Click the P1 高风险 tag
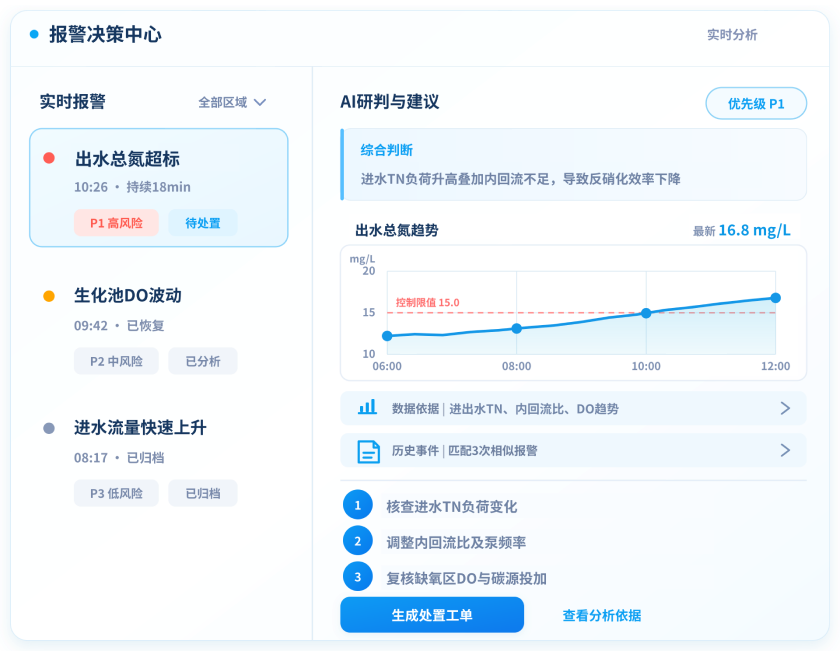Screen dimensions: 840x651 coord(116,223)
